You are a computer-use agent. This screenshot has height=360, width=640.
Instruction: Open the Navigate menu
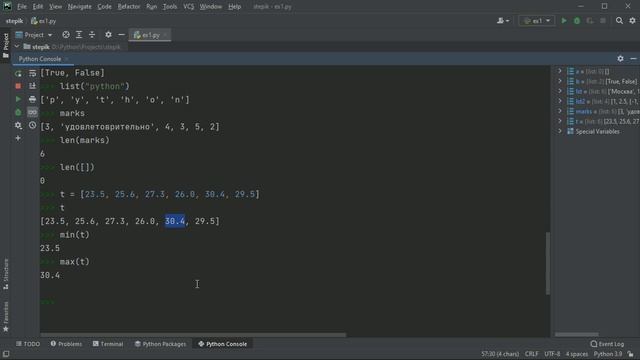coord(80,7)
